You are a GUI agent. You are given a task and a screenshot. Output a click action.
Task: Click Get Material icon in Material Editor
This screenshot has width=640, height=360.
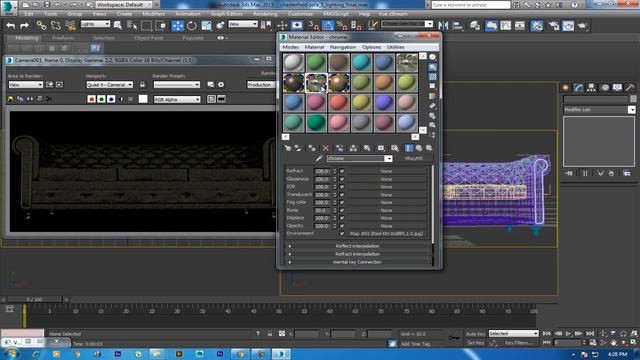(288, 148)
